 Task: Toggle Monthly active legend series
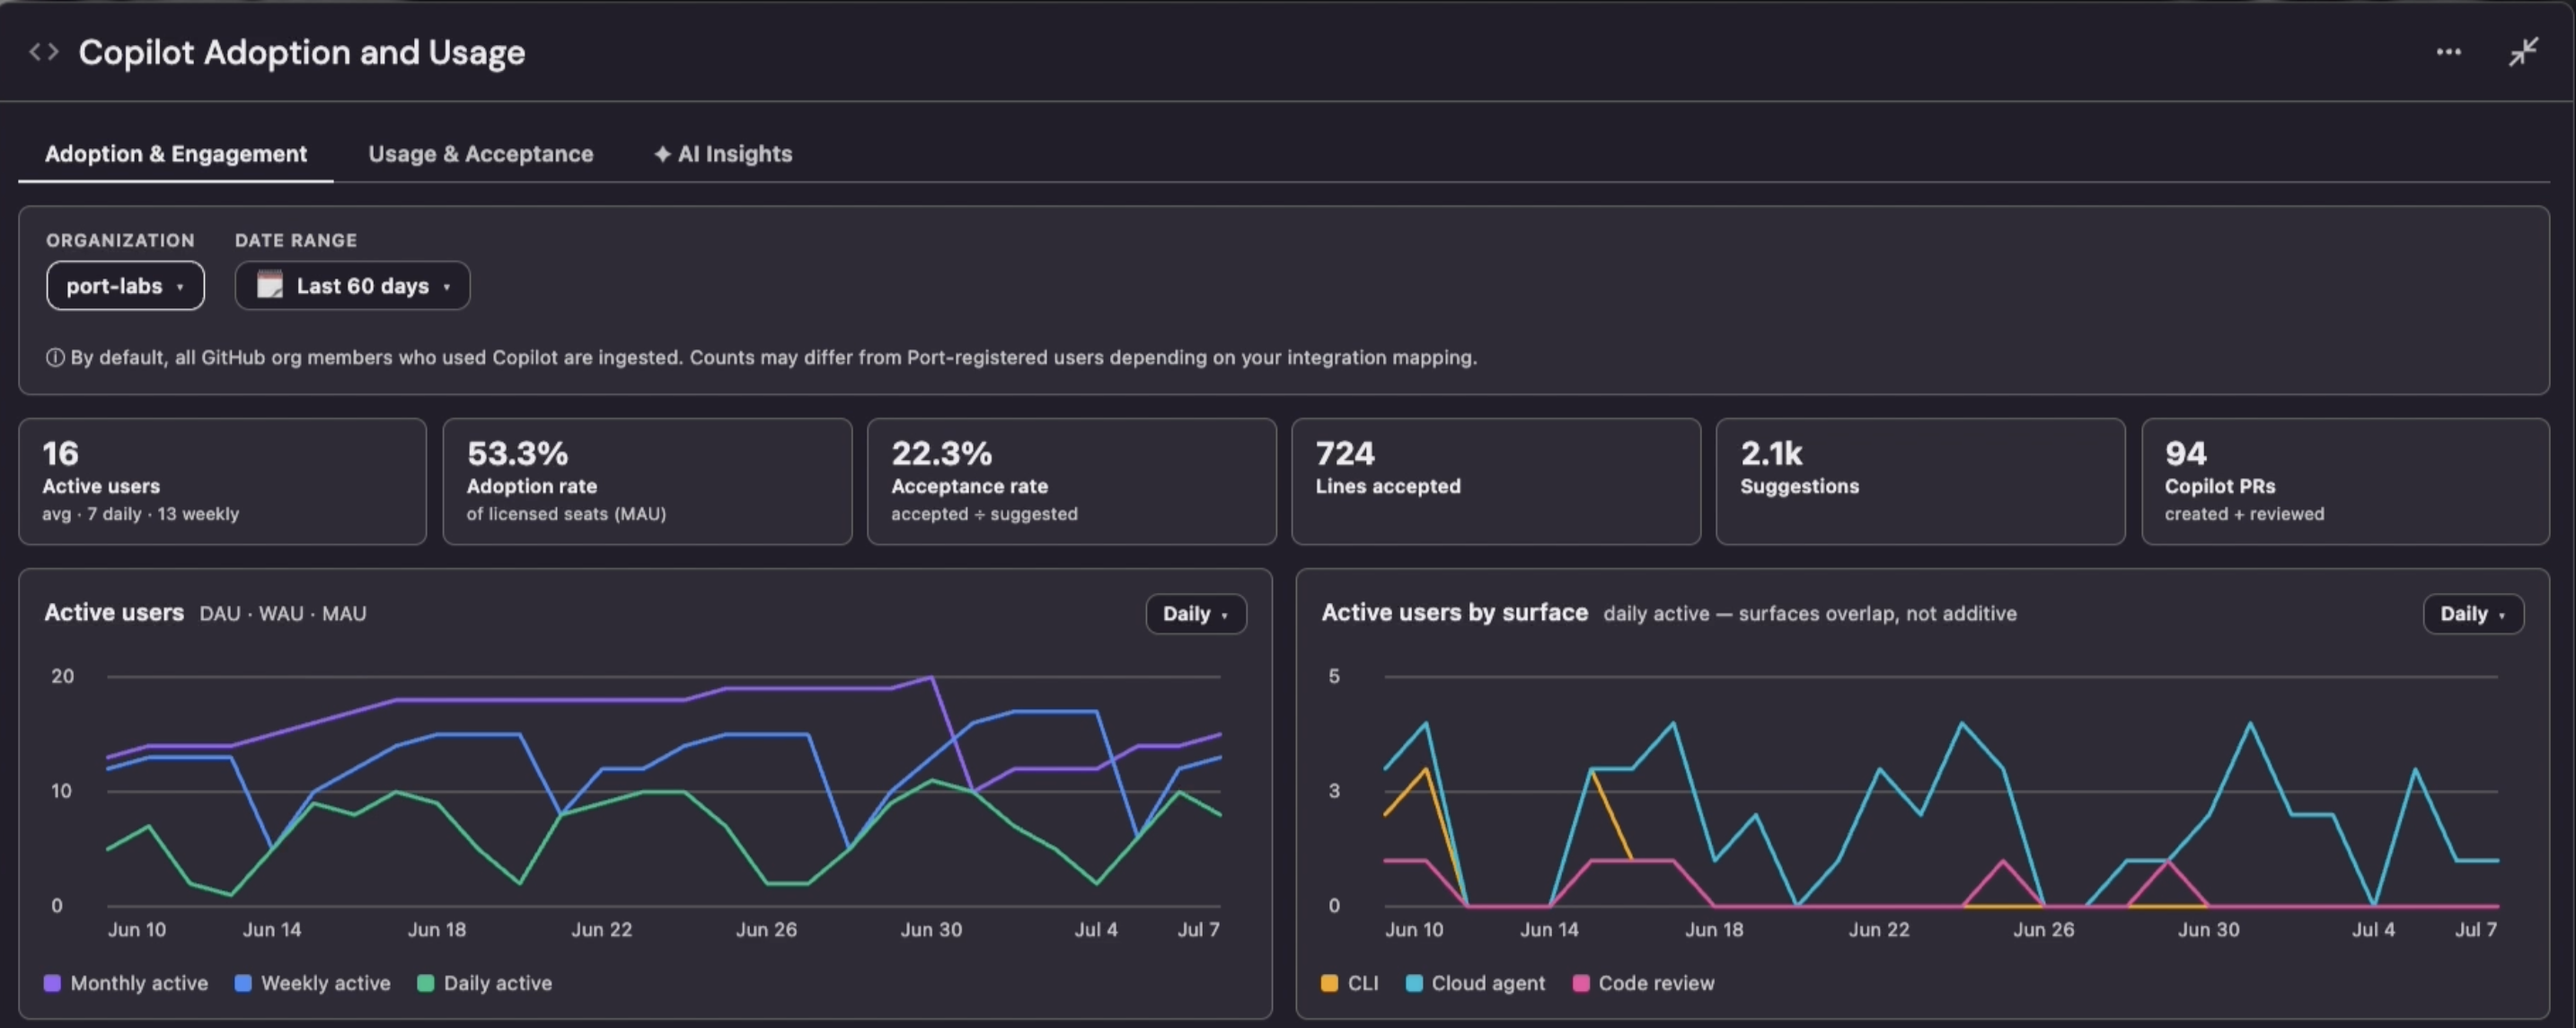pos(126,983)
